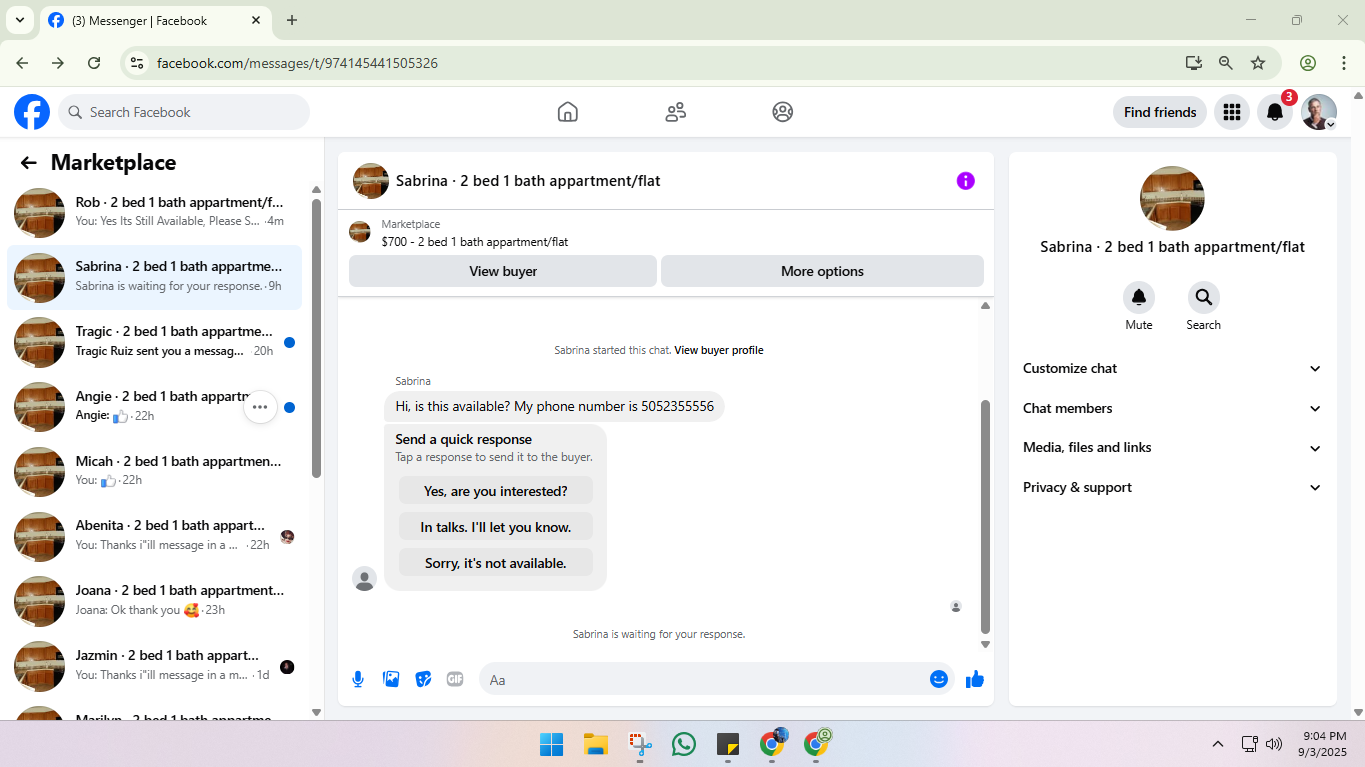Open Angie's conversation
This screenshot has height=767, width=1365.
click(x=155, y=407)
